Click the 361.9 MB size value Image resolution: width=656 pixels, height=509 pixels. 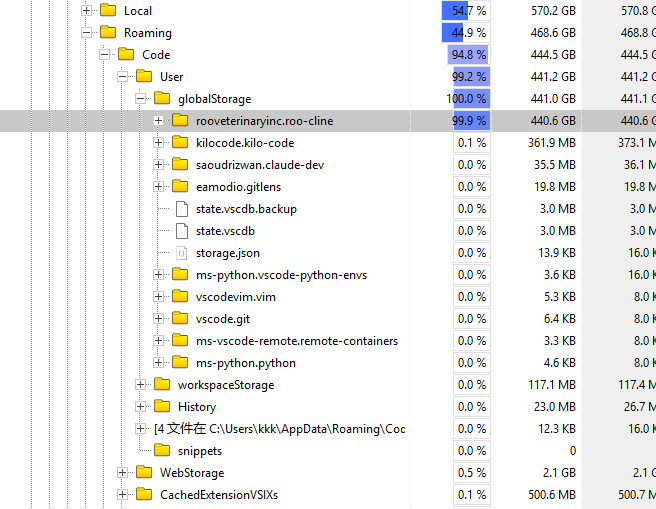(x=552, y=143)
